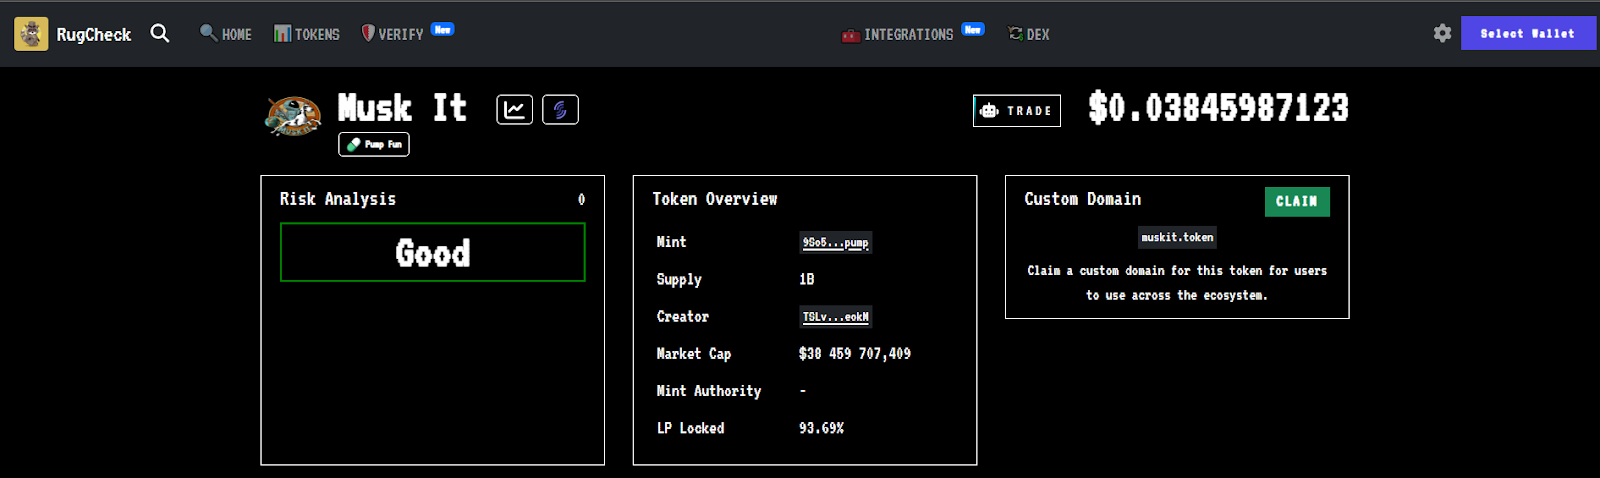The width and height of the screenshot is (1600, 478).
Task: Click the RugCheck brand name
Action: pyautogui.click(x=94, y=34)
